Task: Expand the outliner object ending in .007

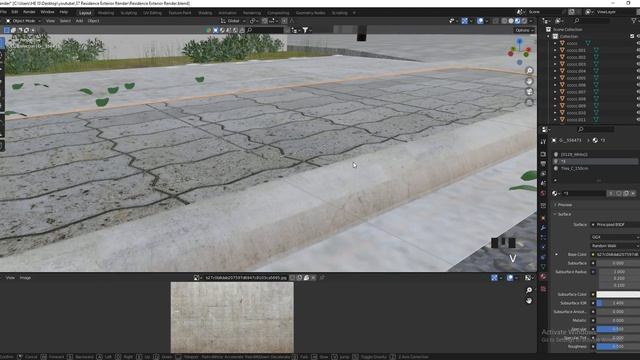Action: click(x=555, y=92)
